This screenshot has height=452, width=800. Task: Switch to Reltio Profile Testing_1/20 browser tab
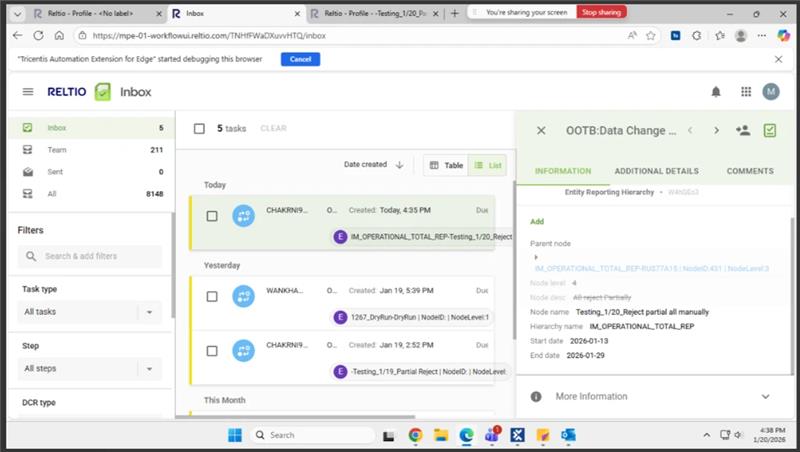375,14
